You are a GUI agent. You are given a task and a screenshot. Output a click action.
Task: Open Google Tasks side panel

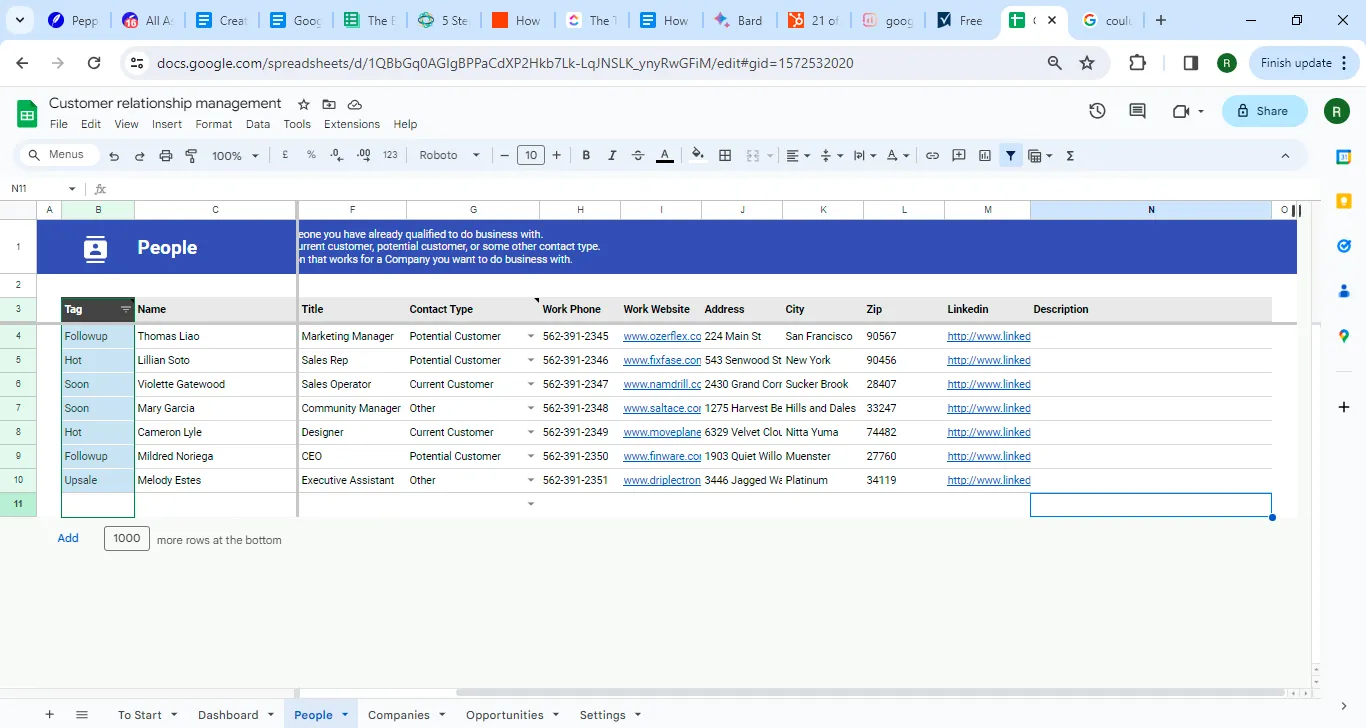point(1344,246)
